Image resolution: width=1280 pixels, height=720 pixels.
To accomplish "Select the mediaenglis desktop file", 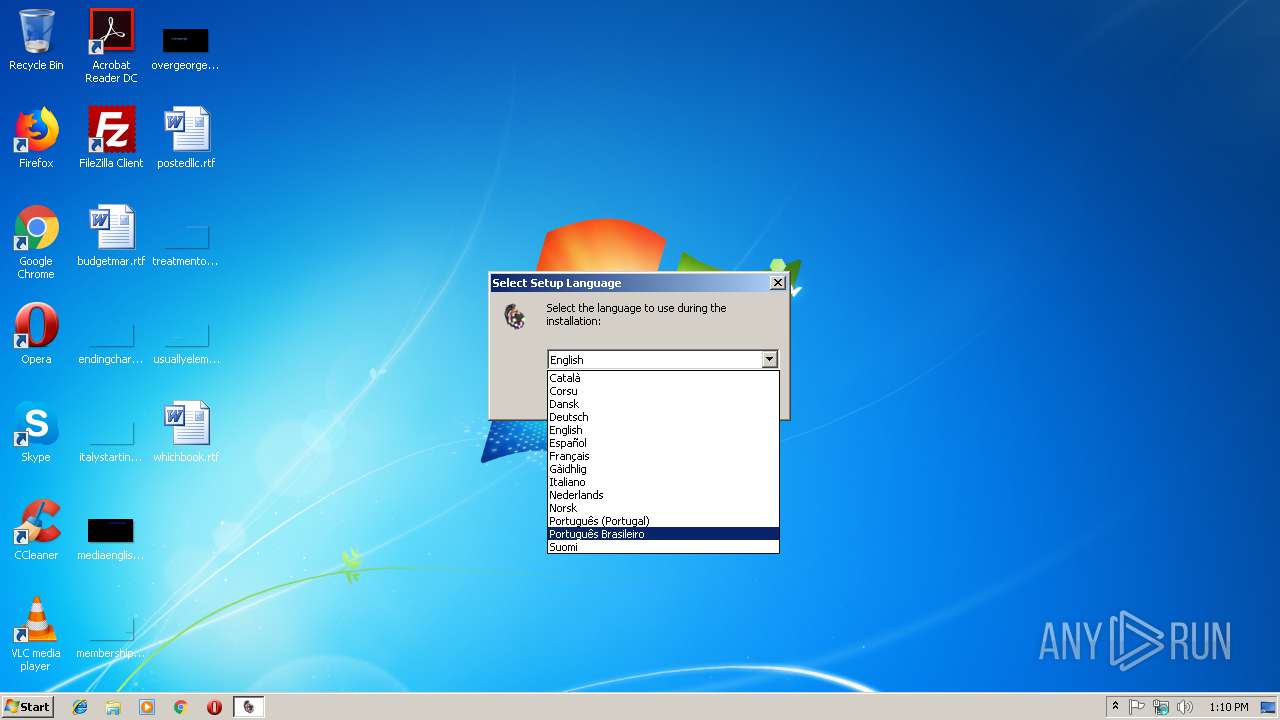I will tap(111, 540).
